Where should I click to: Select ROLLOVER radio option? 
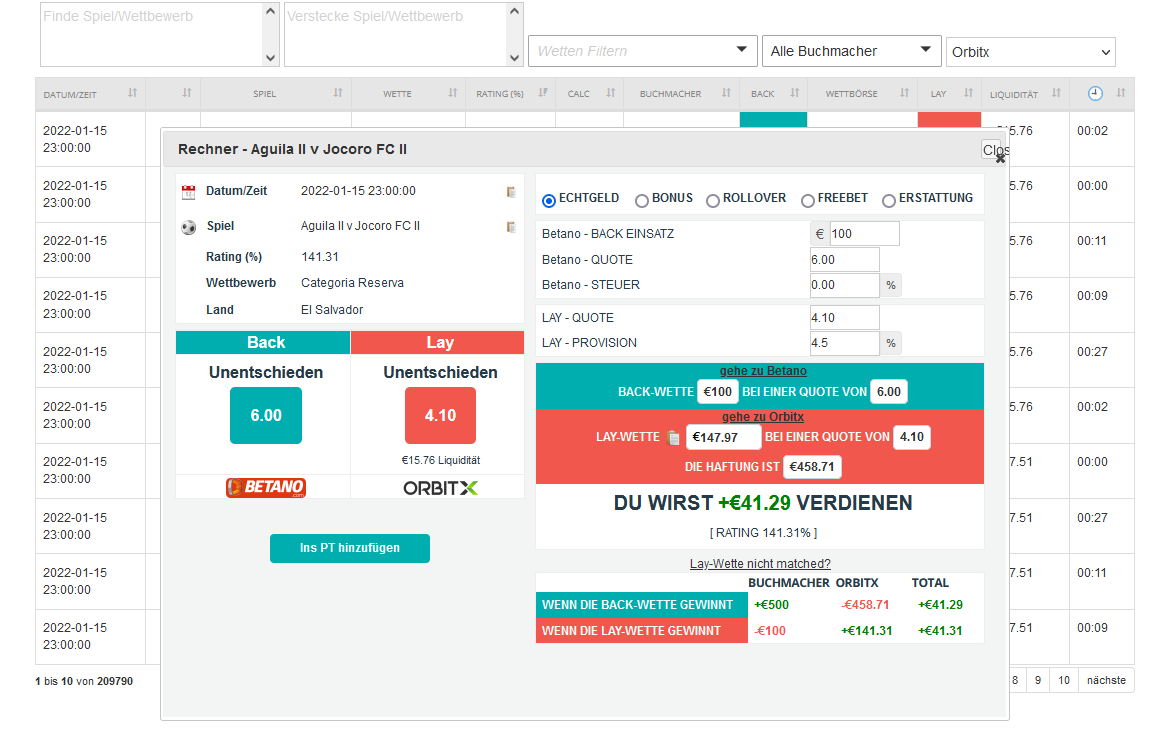coord(713,201)
